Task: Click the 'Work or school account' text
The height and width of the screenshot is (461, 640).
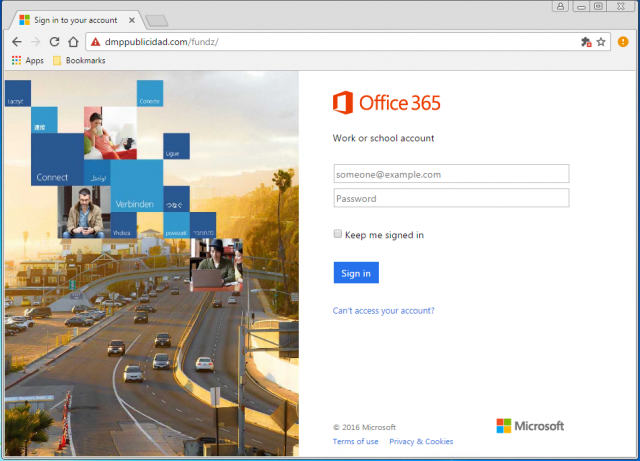Action: click(x=383, y=138)
